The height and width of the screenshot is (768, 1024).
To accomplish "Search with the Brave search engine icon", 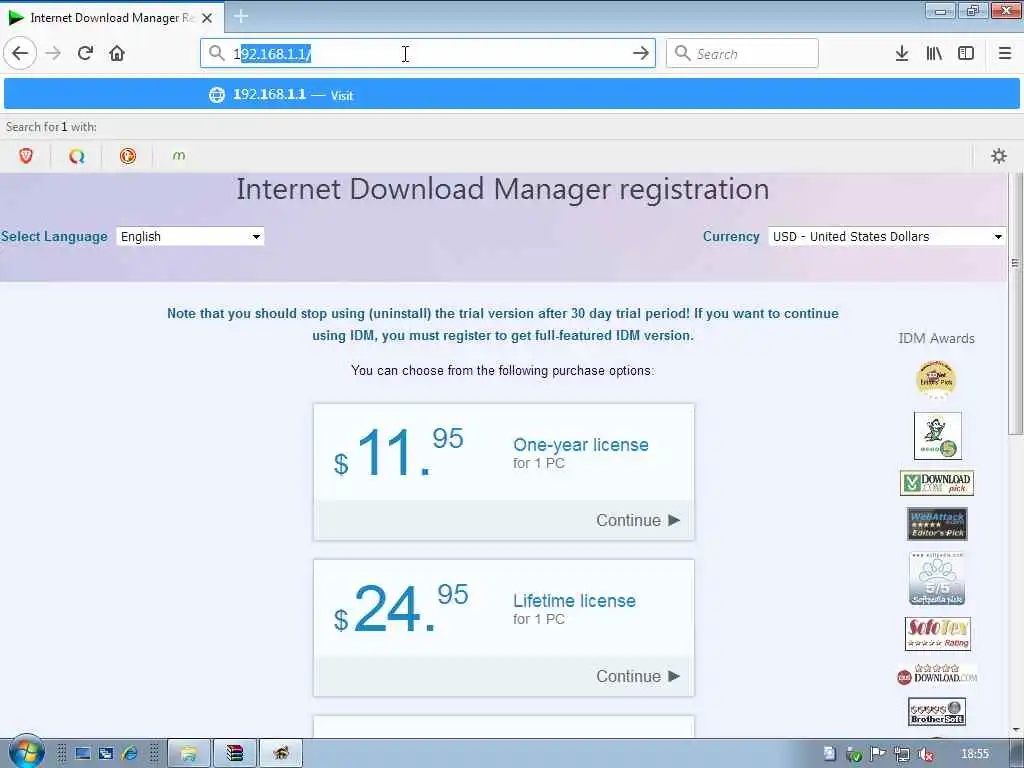I will click(25, 156).
